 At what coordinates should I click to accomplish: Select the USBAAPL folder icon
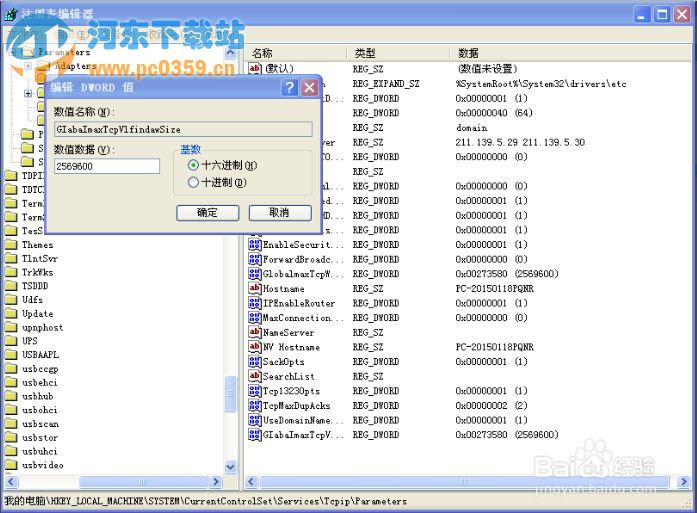(11, 355)
